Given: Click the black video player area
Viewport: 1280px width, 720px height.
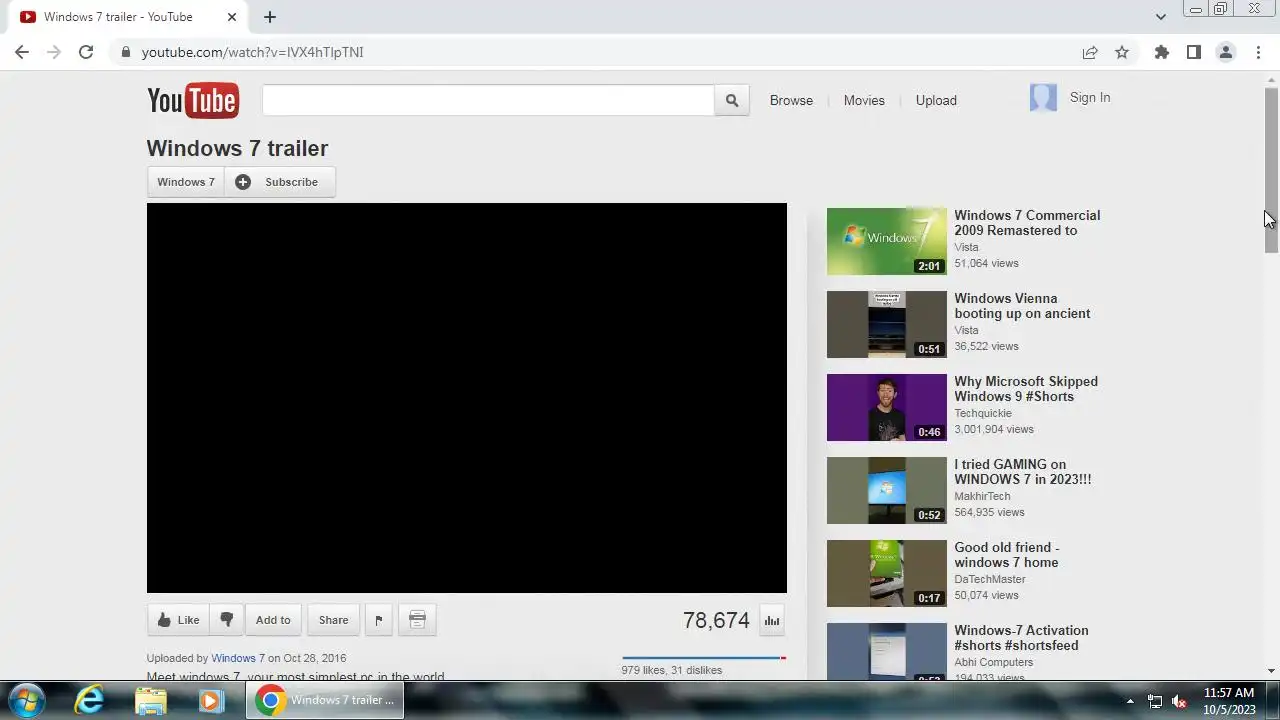Looking at the screenshot, I should [x=467, y=398].
